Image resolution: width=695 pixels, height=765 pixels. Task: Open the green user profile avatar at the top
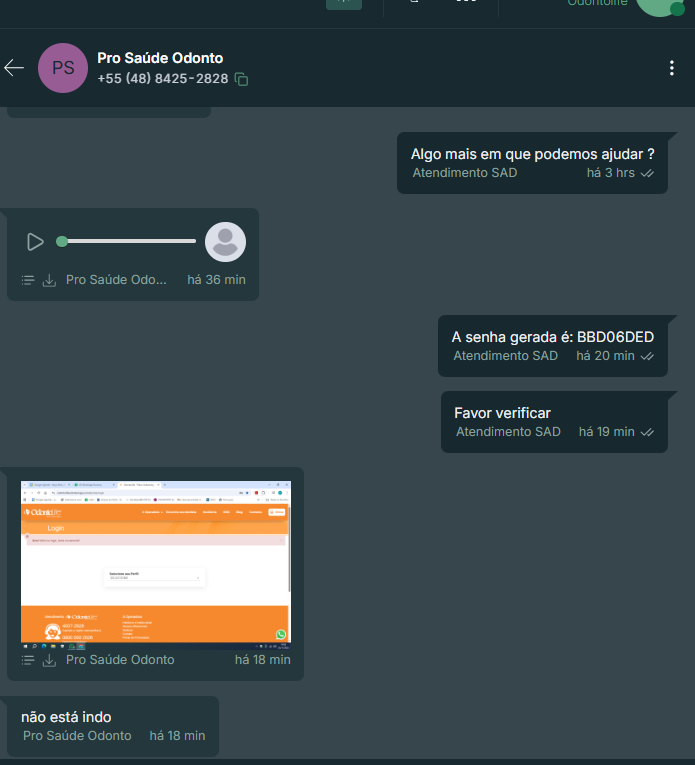pos(660,7)
